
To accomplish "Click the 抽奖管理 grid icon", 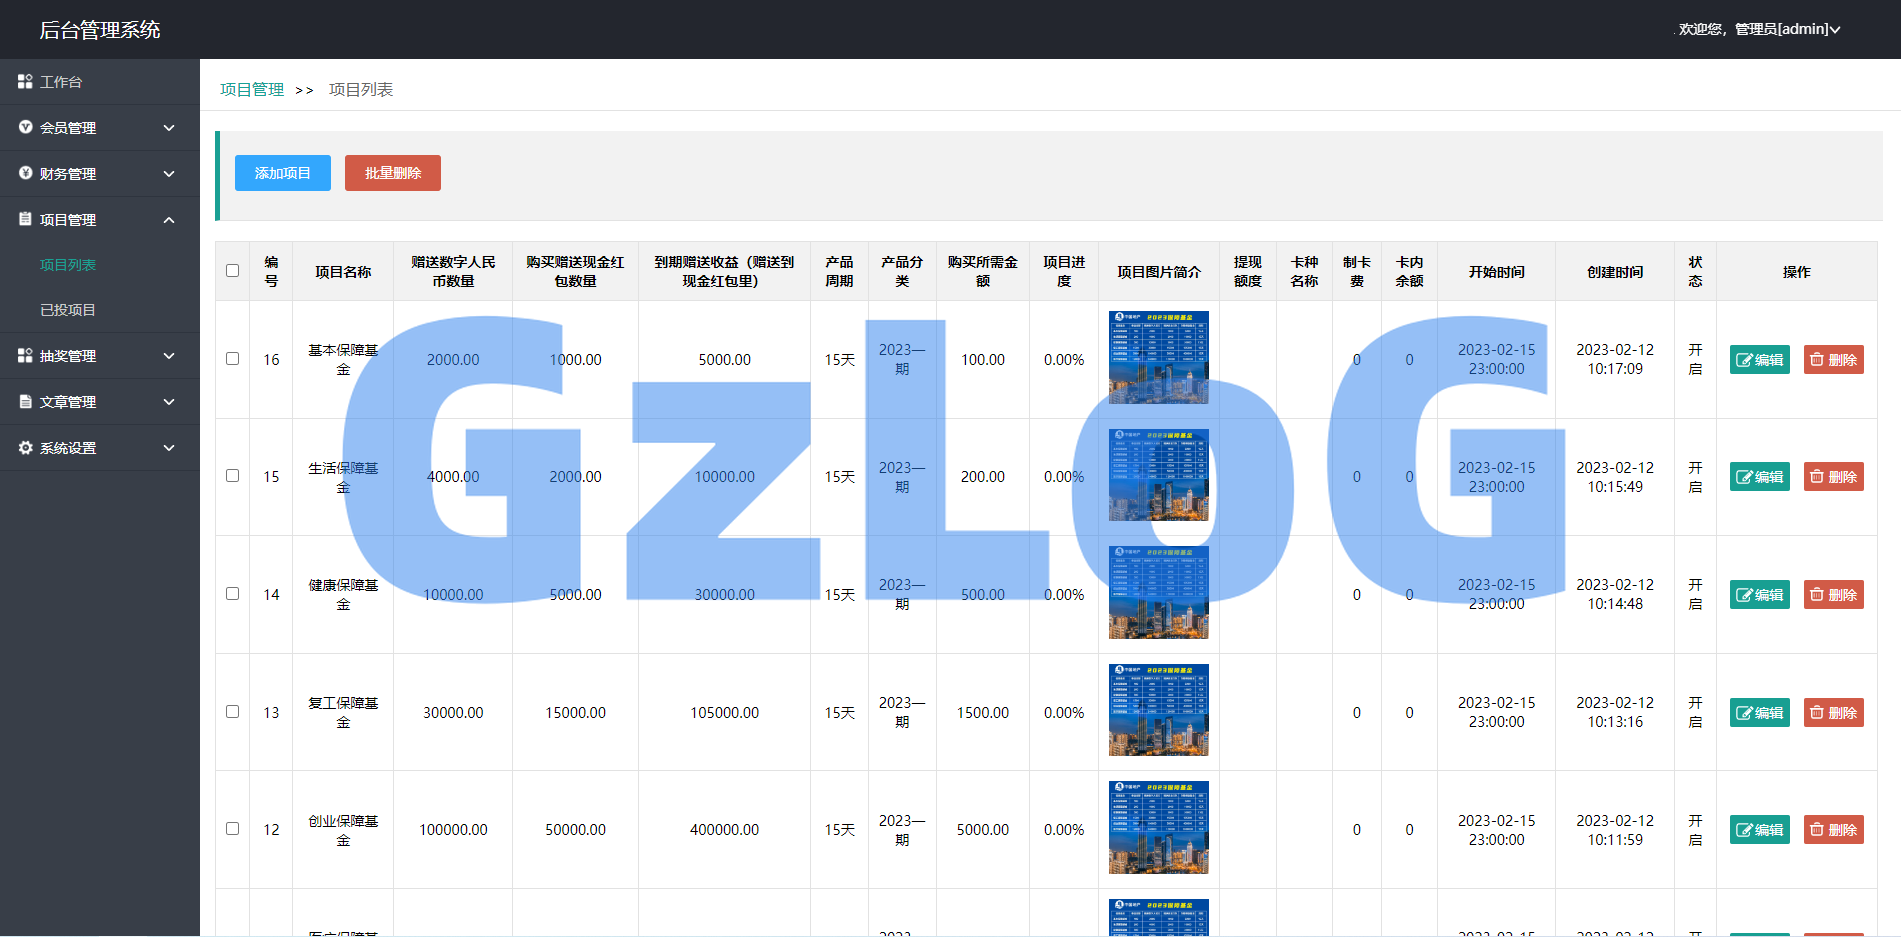I will coord(25,355).
